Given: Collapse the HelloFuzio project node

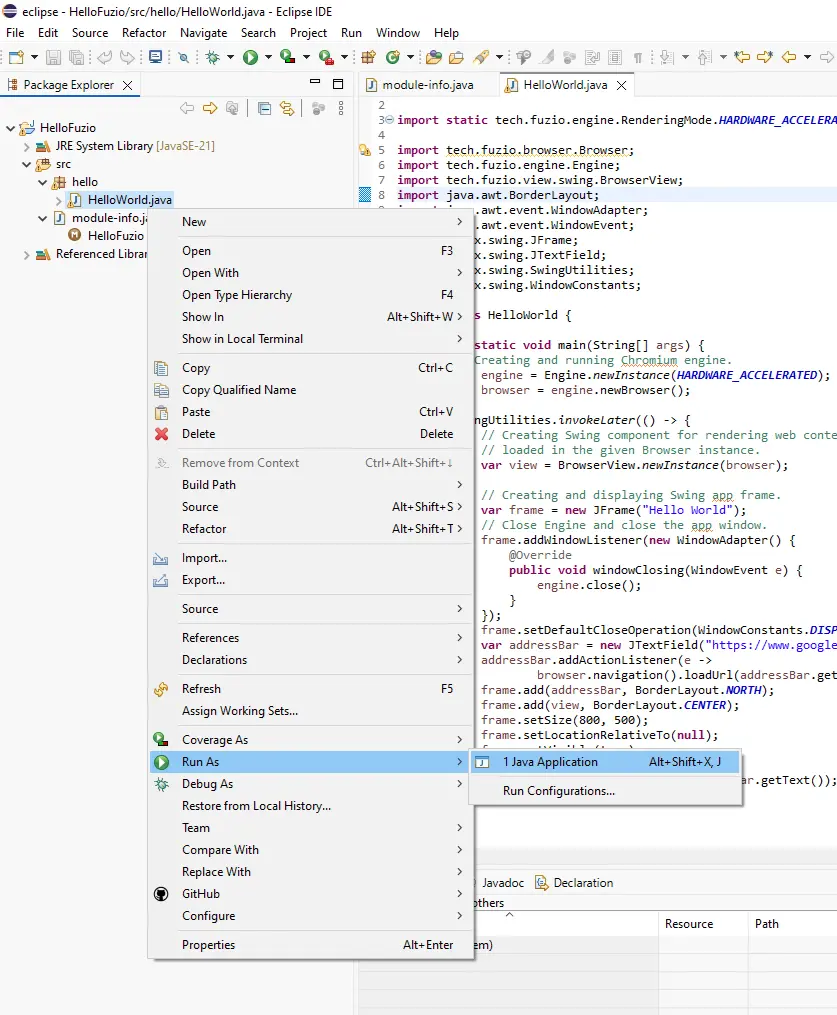Looking at the screenshot, I should [x=10, y=128].
